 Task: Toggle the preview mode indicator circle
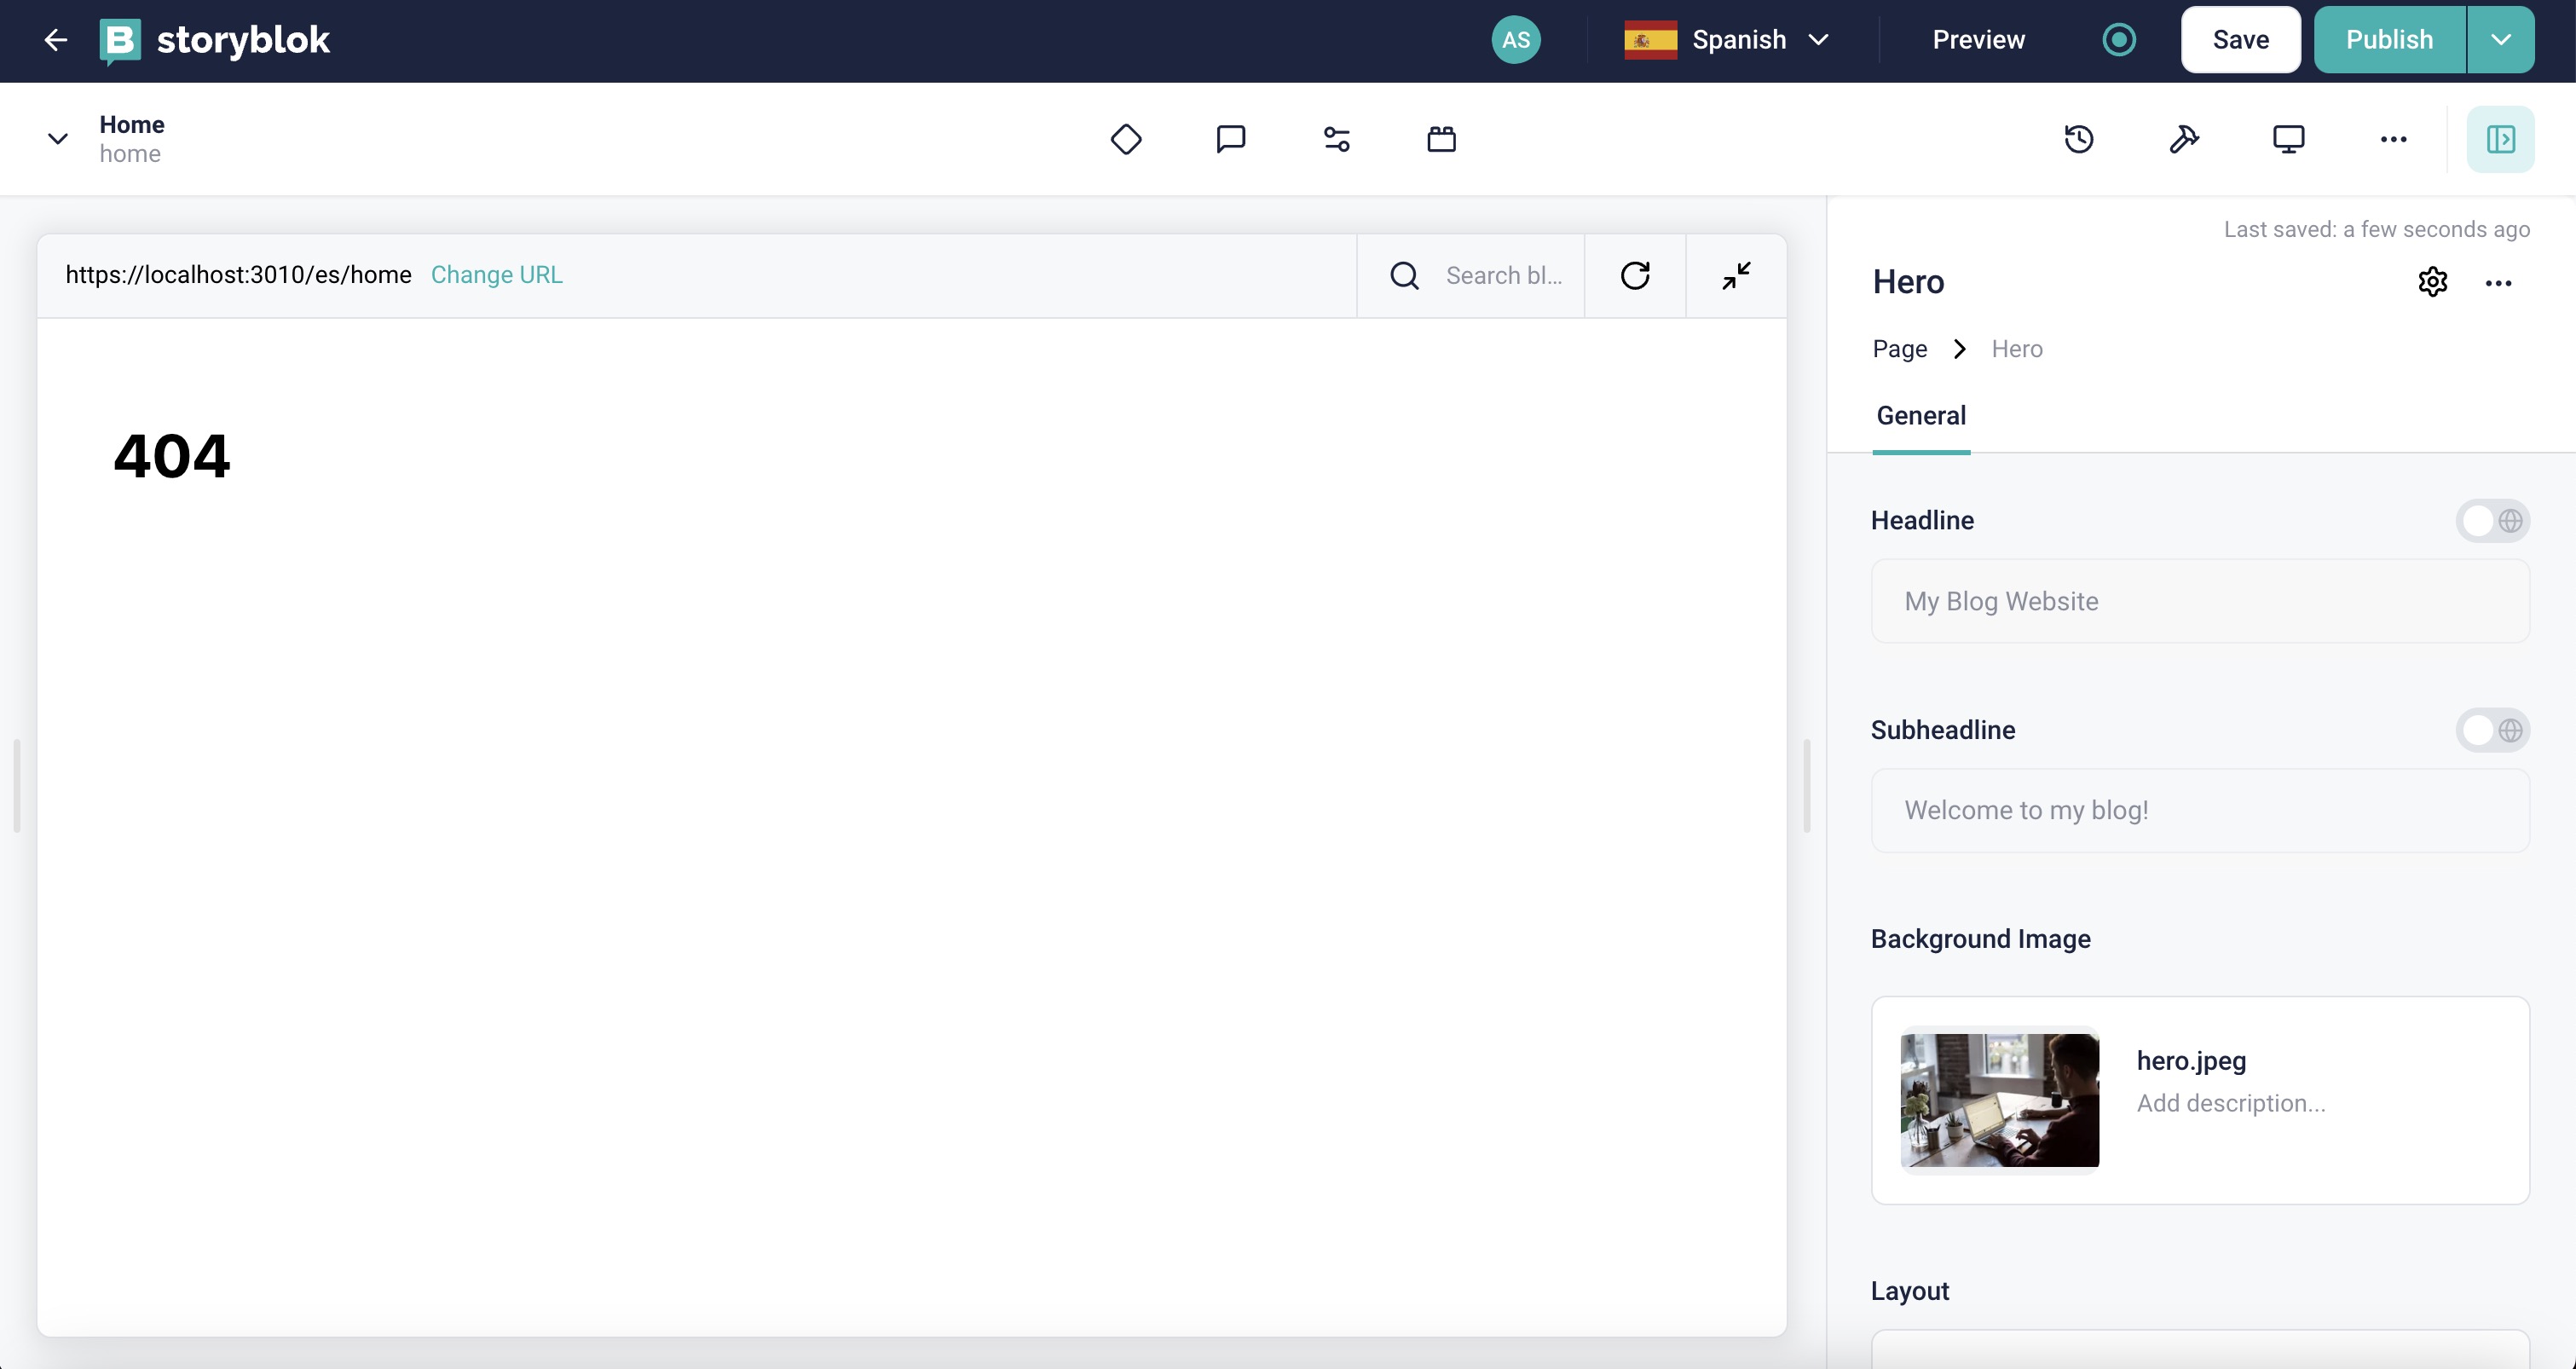point(2119,39)
